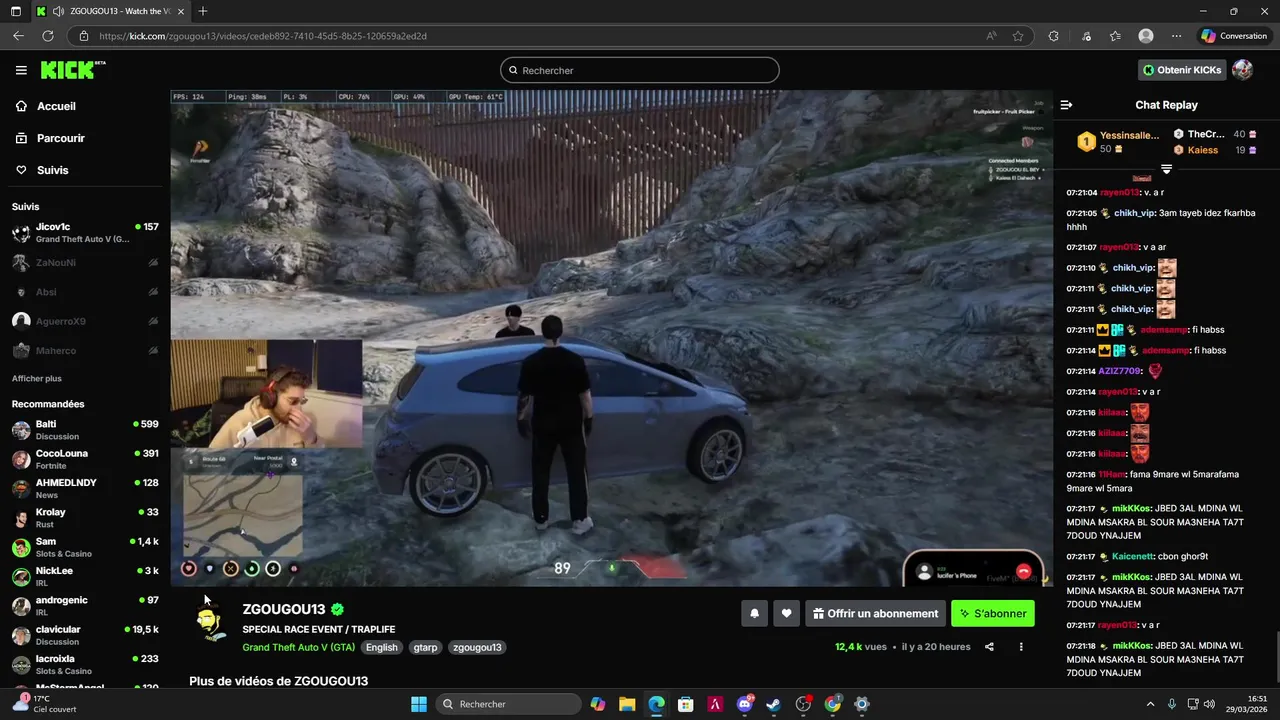Image resolution: width=1280 pixels, height=720 pixels.
Task: Toggle the notification bell for ZGOUGOU13
Action: (755, 614)
